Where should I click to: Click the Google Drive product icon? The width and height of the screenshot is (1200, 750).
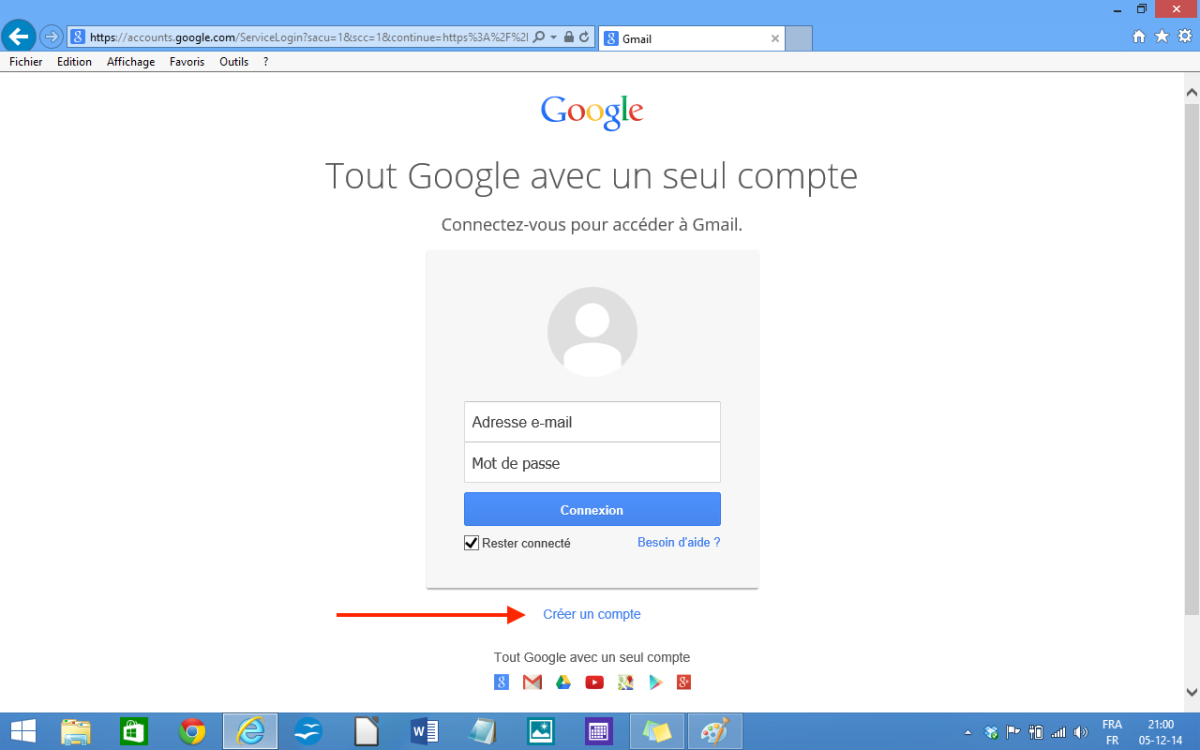(563, 682)
